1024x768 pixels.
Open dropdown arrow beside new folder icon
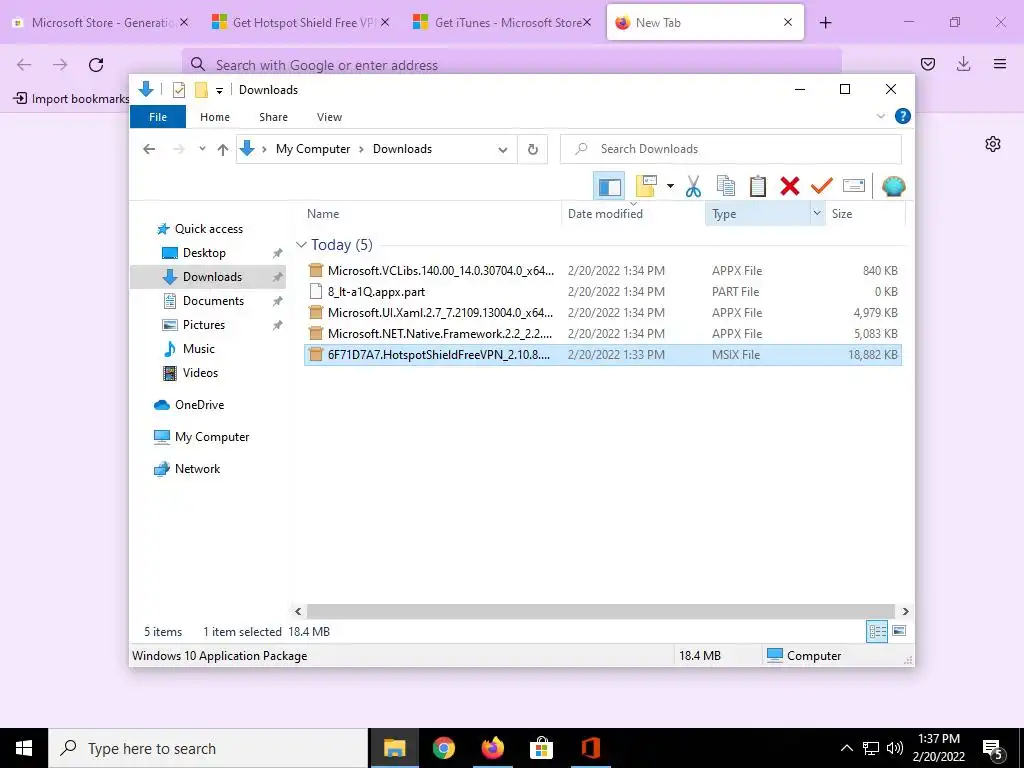(x=670, y=186)
